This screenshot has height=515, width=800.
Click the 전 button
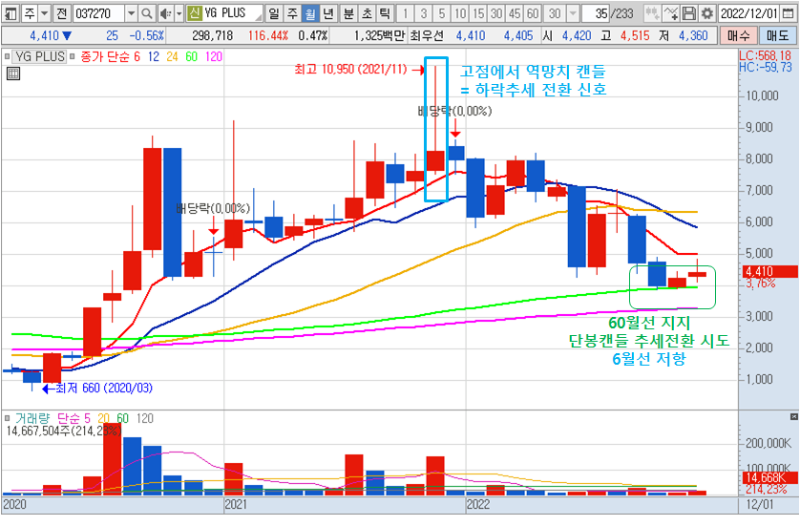click(x=62, y=13)
